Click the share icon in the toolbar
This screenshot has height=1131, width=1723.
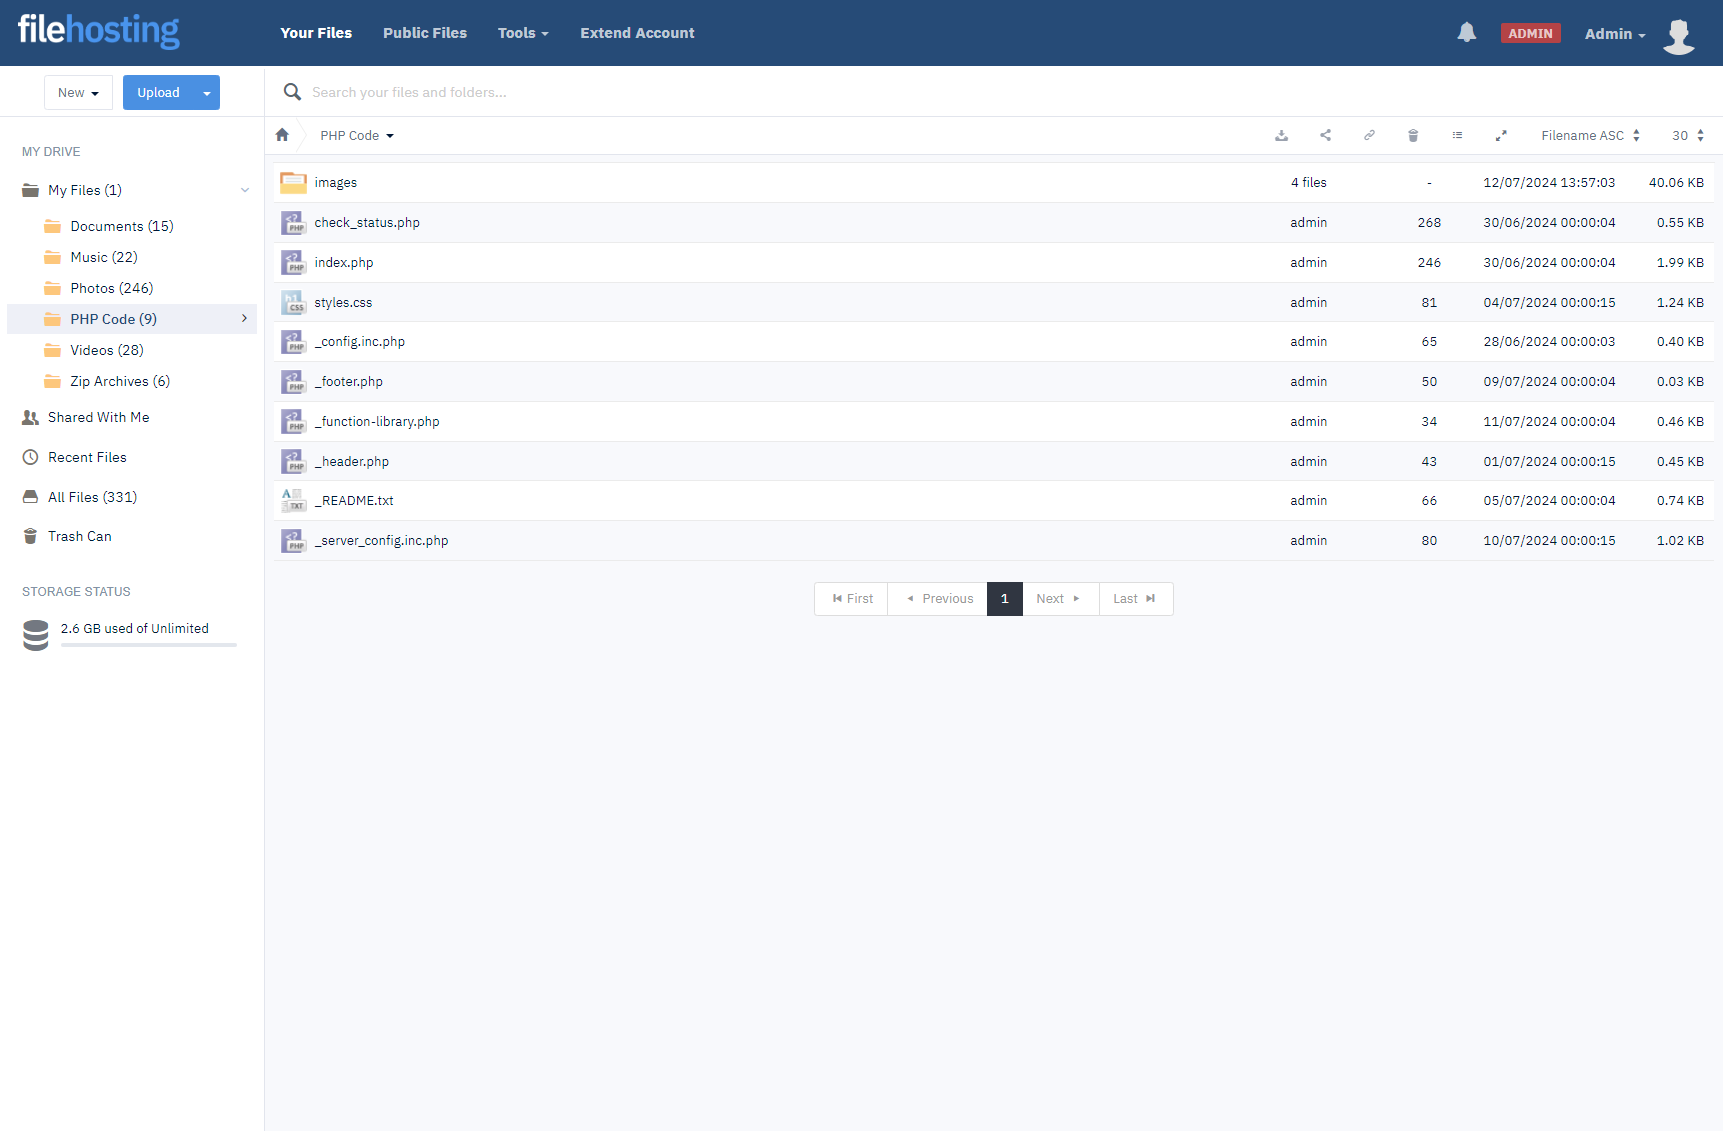1325,136
